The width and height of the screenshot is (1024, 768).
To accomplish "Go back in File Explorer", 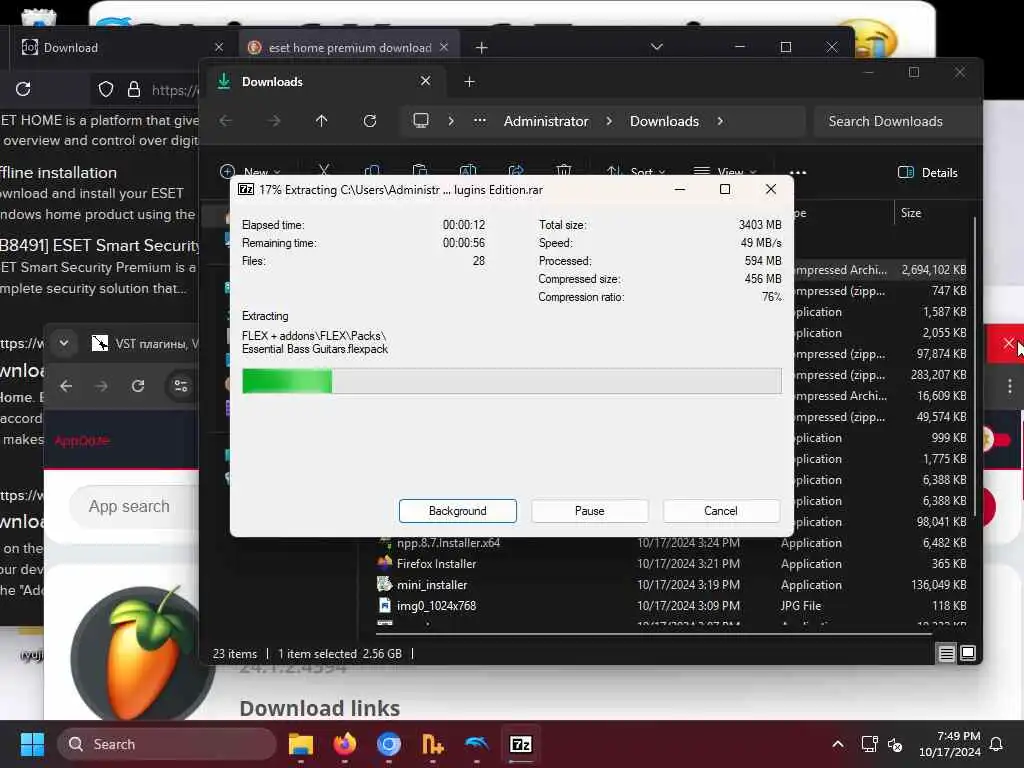I will pos(226,121).
